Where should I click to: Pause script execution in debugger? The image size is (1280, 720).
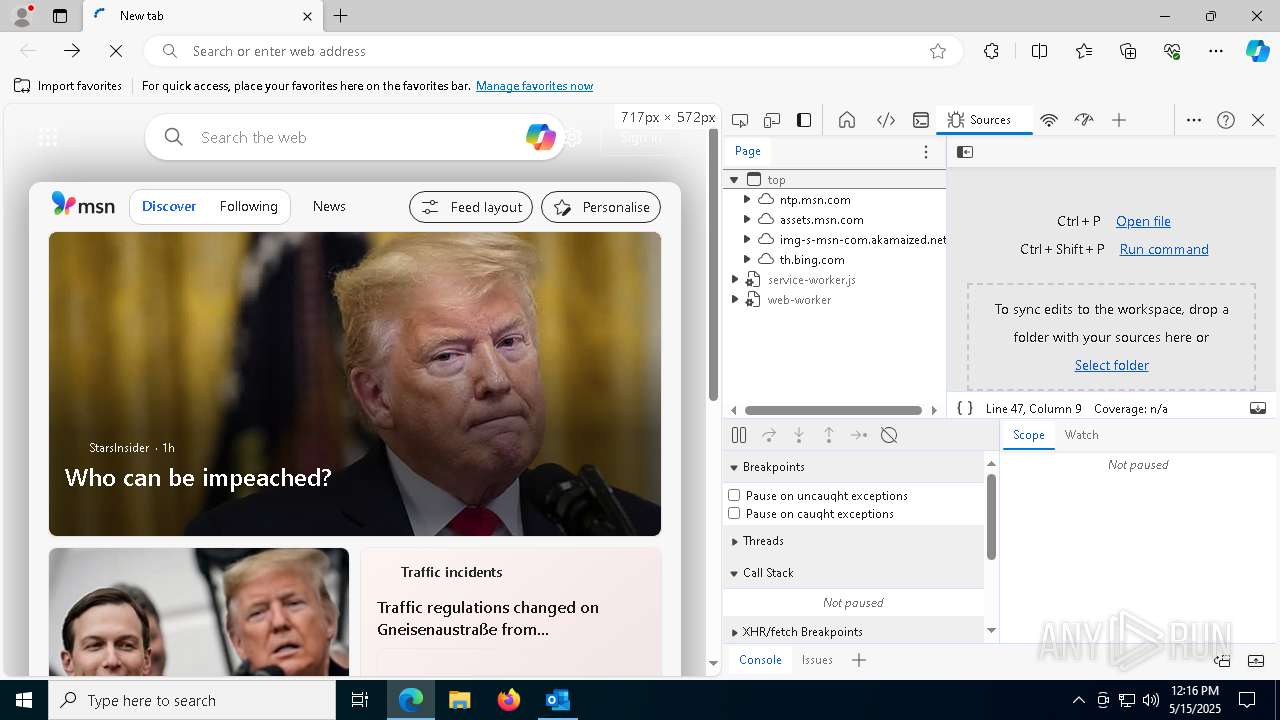pos(739,435)
